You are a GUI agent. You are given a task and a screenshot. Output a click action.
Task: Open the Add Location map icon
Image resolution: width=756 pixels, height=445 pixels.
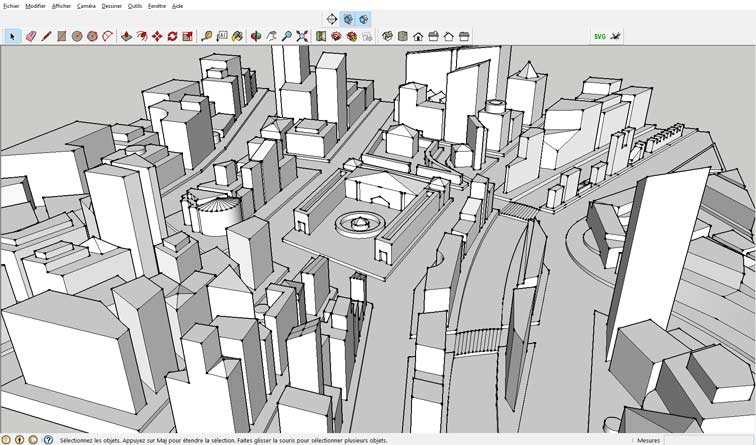(x=321, y=36)
